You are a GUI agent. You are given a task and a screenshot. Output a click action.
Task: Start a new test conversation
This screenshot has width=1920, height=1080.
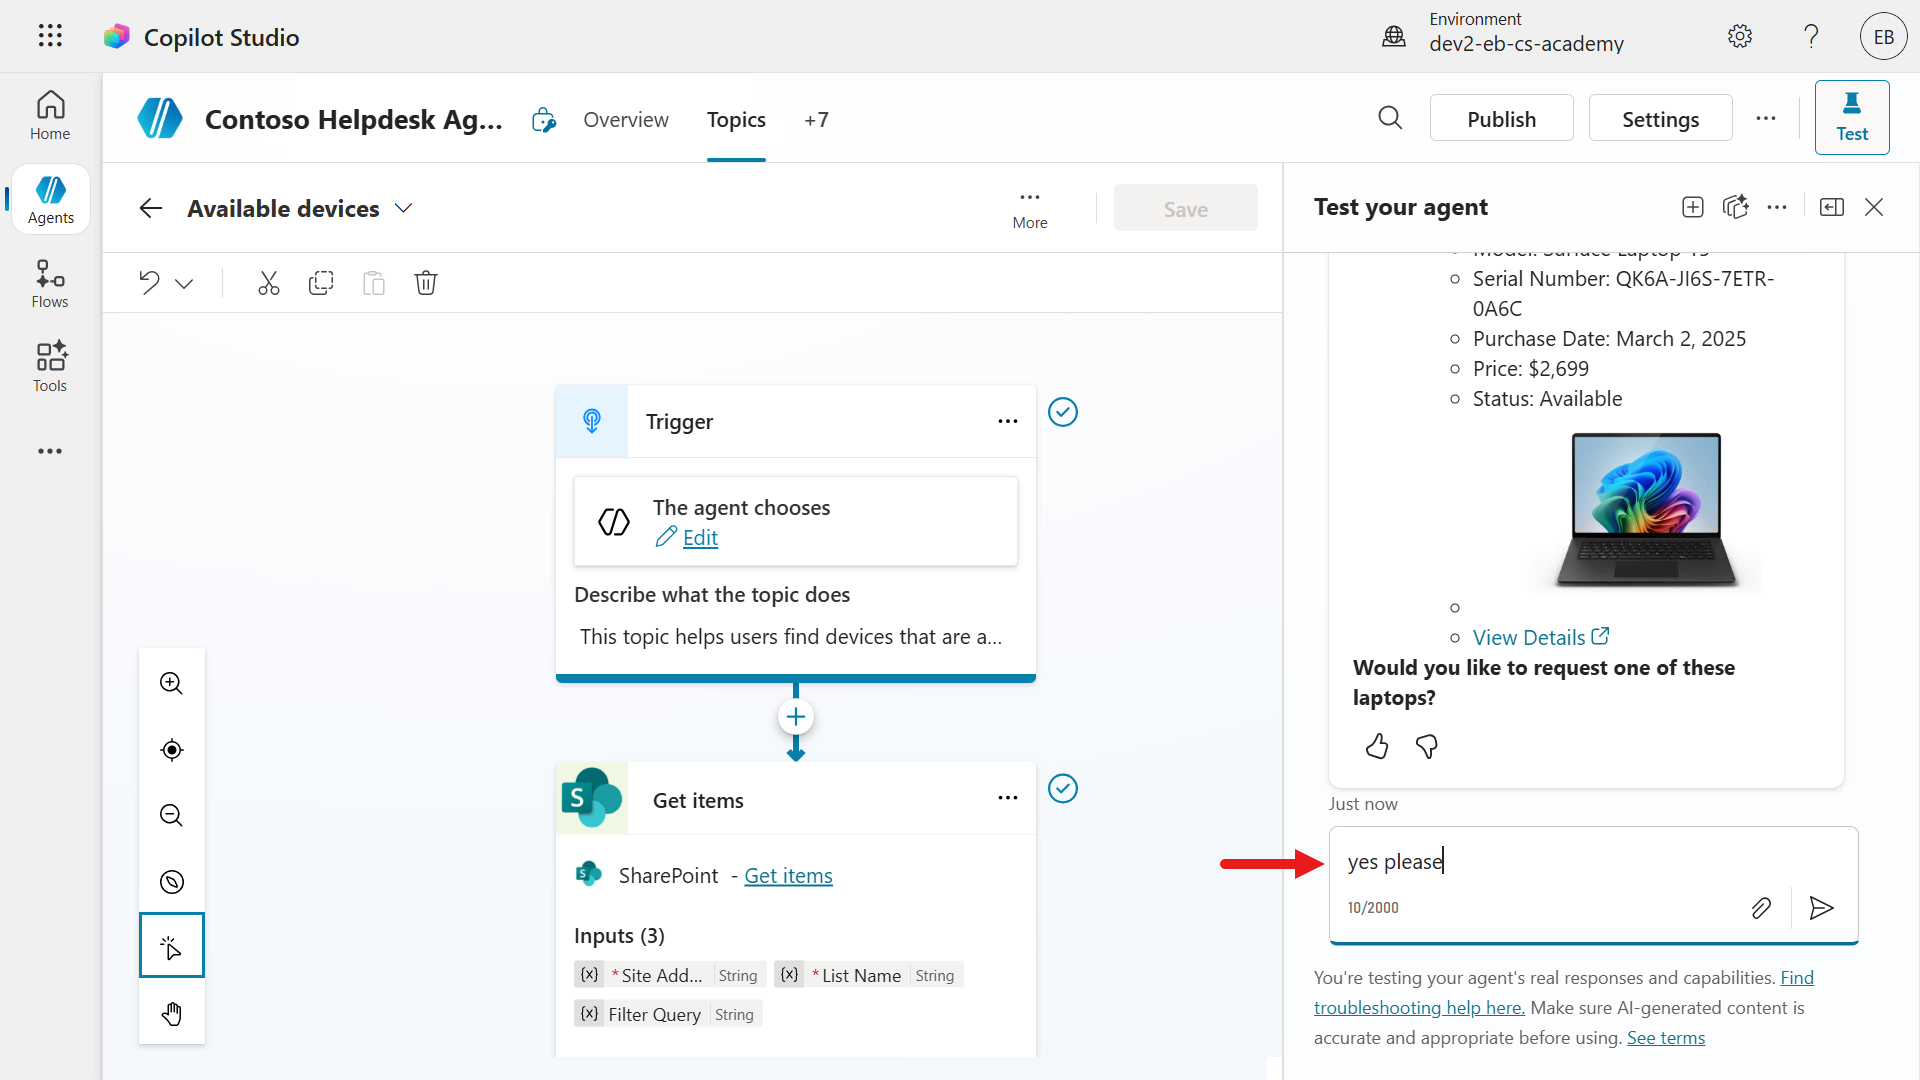tap(1693, 207)
